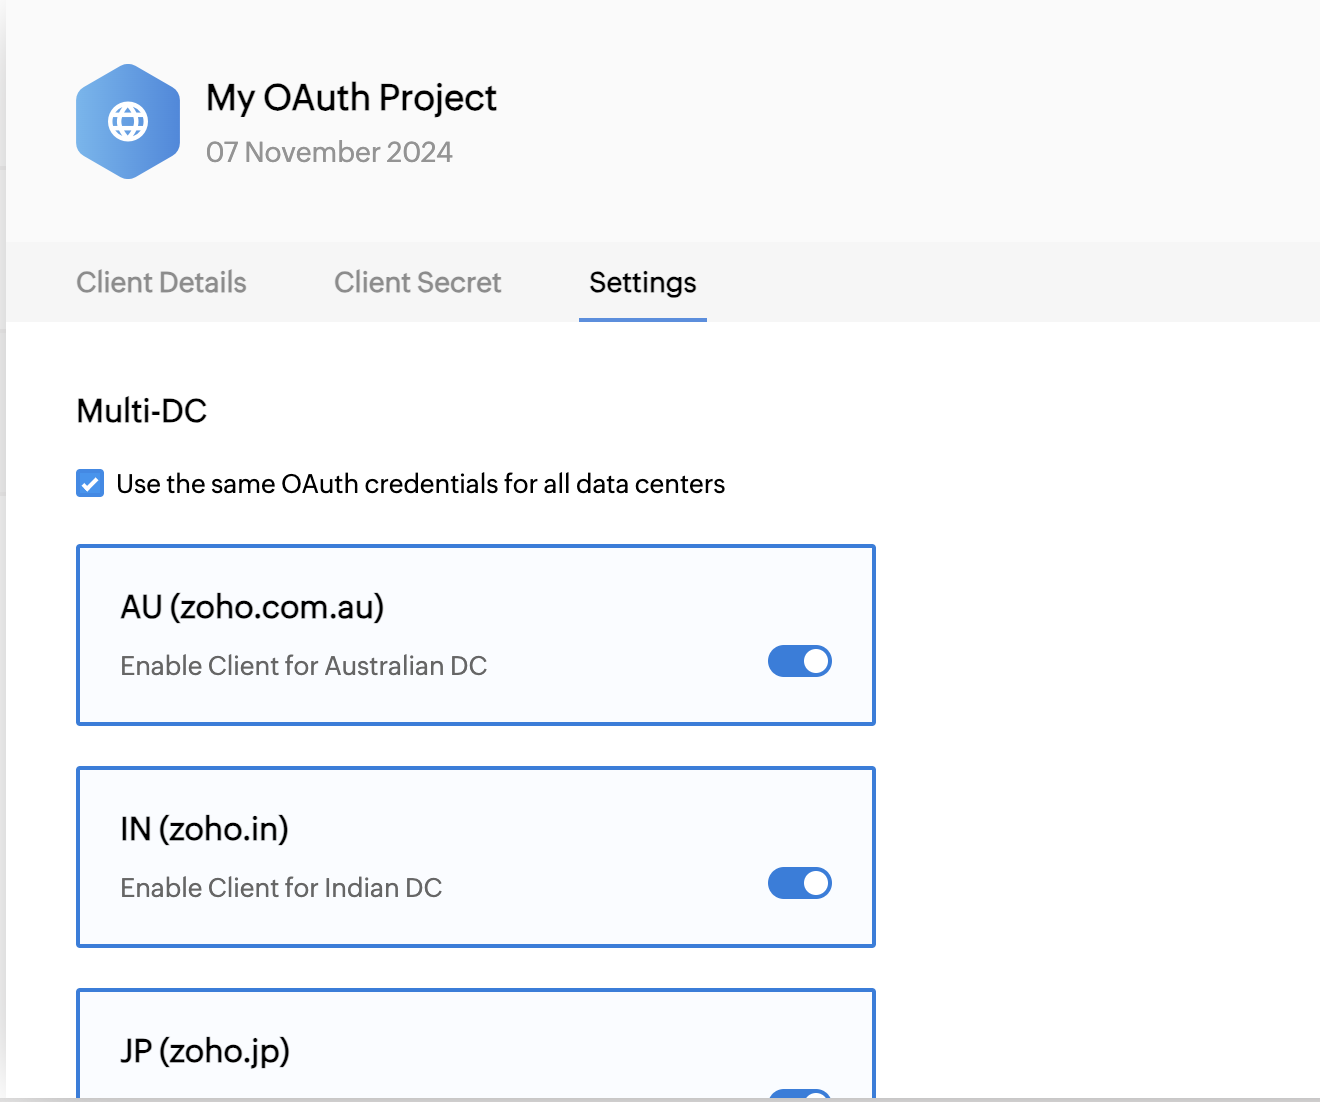The height and width of the screenshot is (1102, 1320).
Task: Click the My OAuth Project title
Action: point(351,98)
